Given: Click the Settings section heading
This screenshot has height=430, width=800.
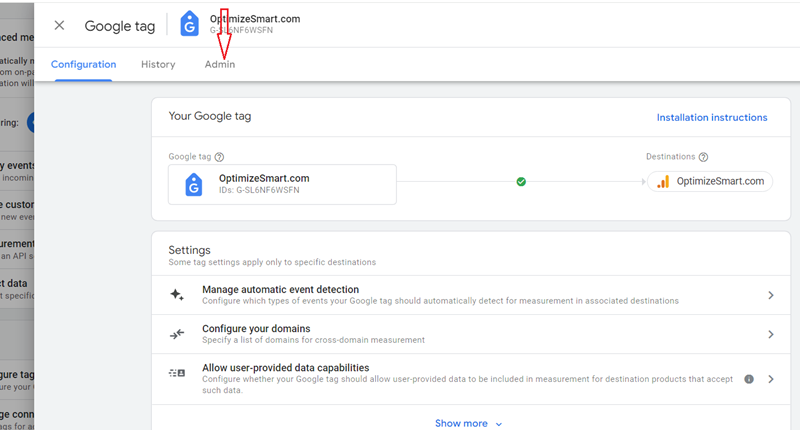Looking at the screenshot, I should coord(189,250).
